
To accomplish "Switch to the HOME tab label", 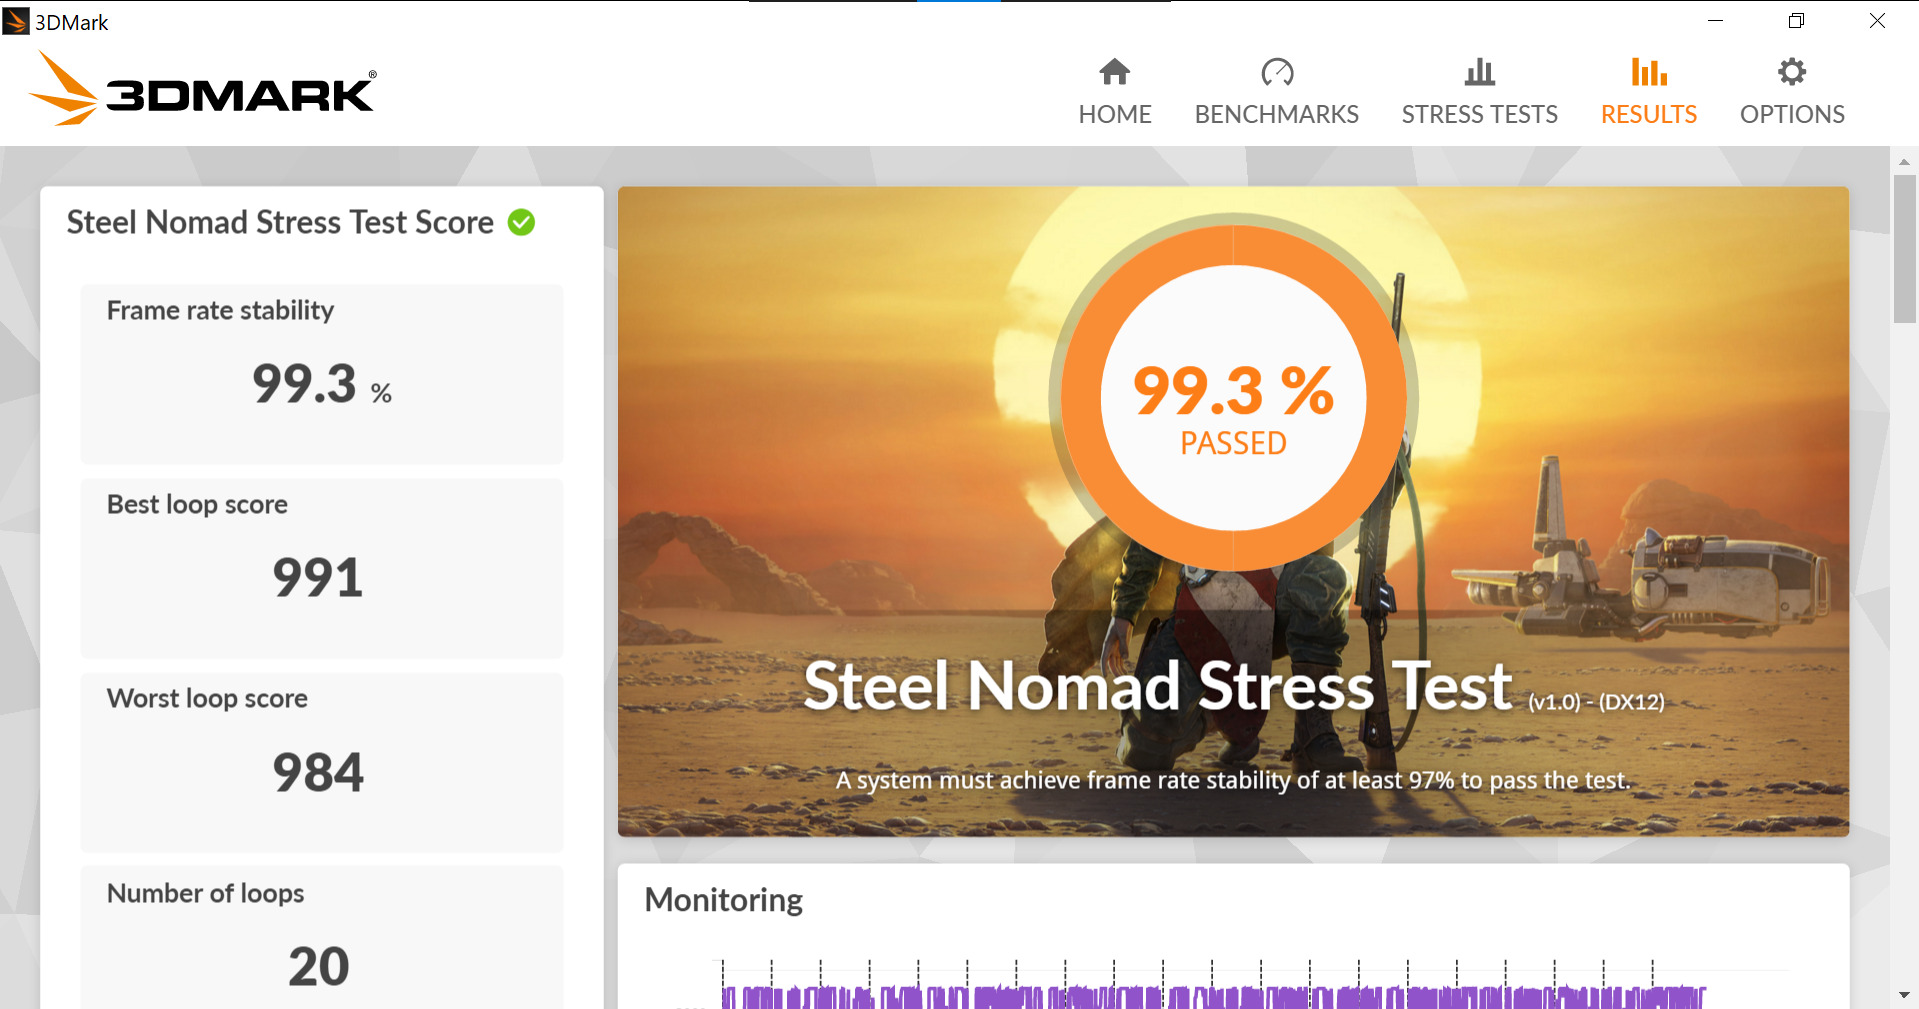I will click(x=1115, y=114).
